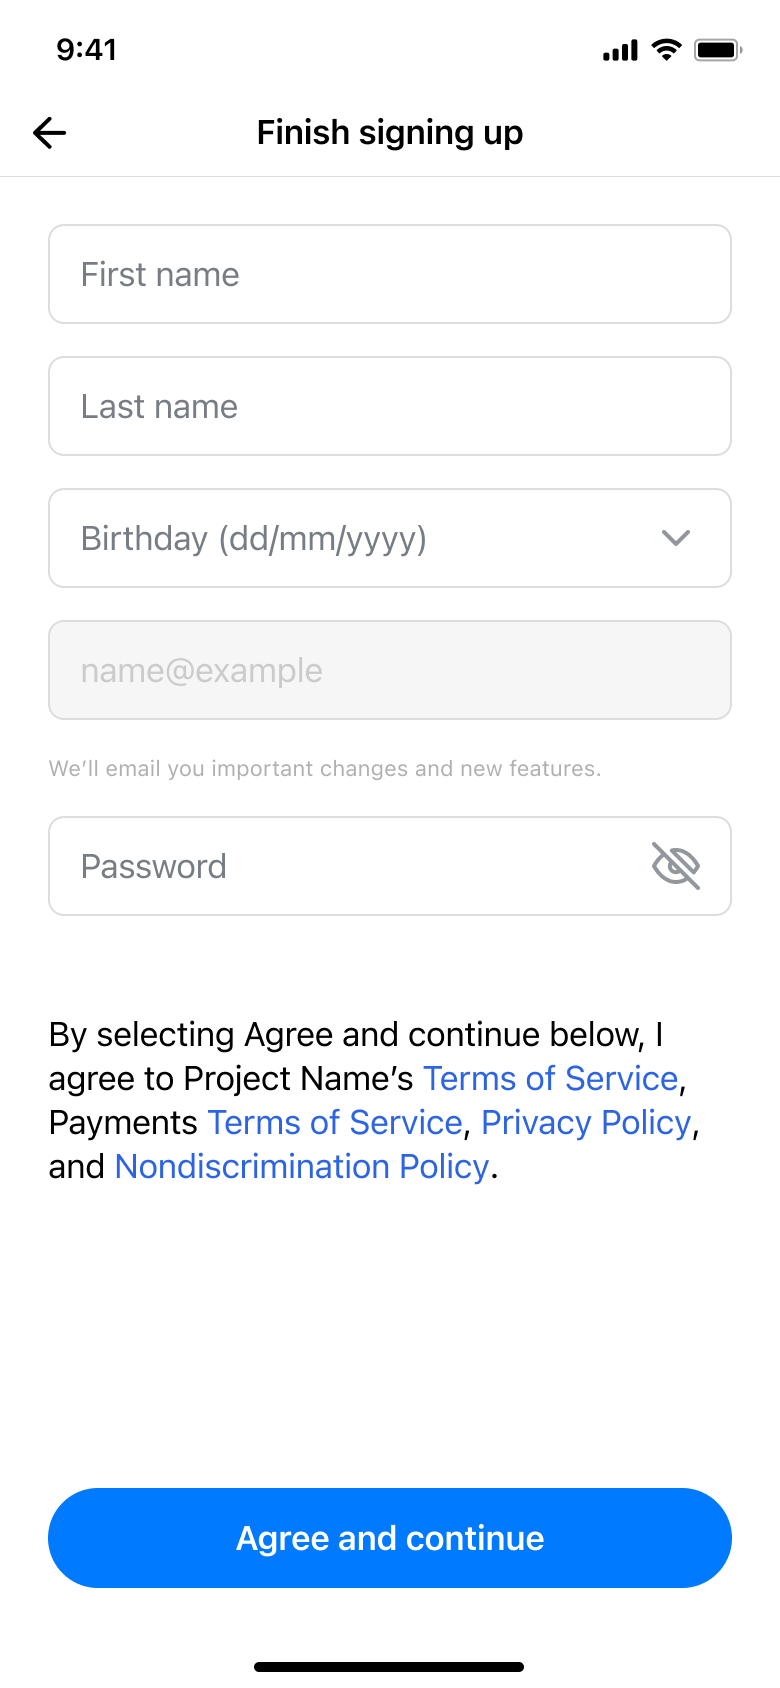
Task: Select the Finish signing up header
Action: pos(389,132)
